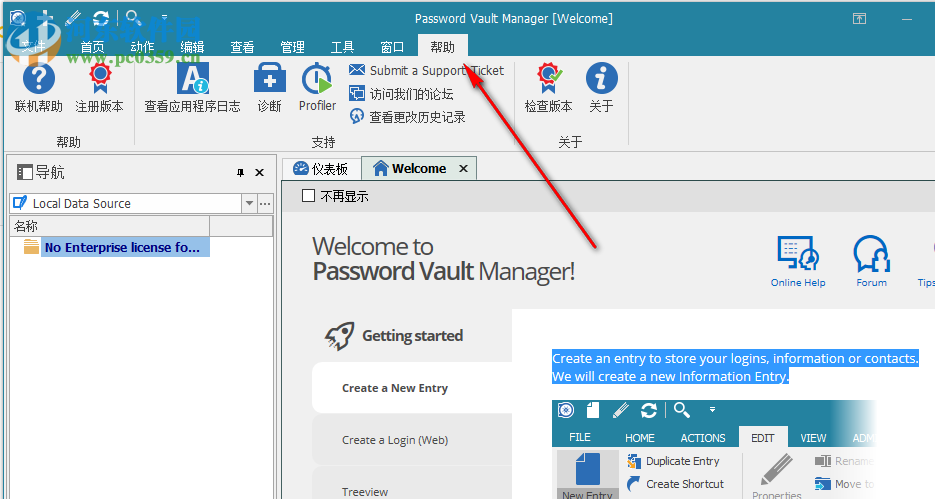The width and height of the screenshot is (935, 499).
Task: Click the 检查版本 check version icon
Action: click(549, 88)
